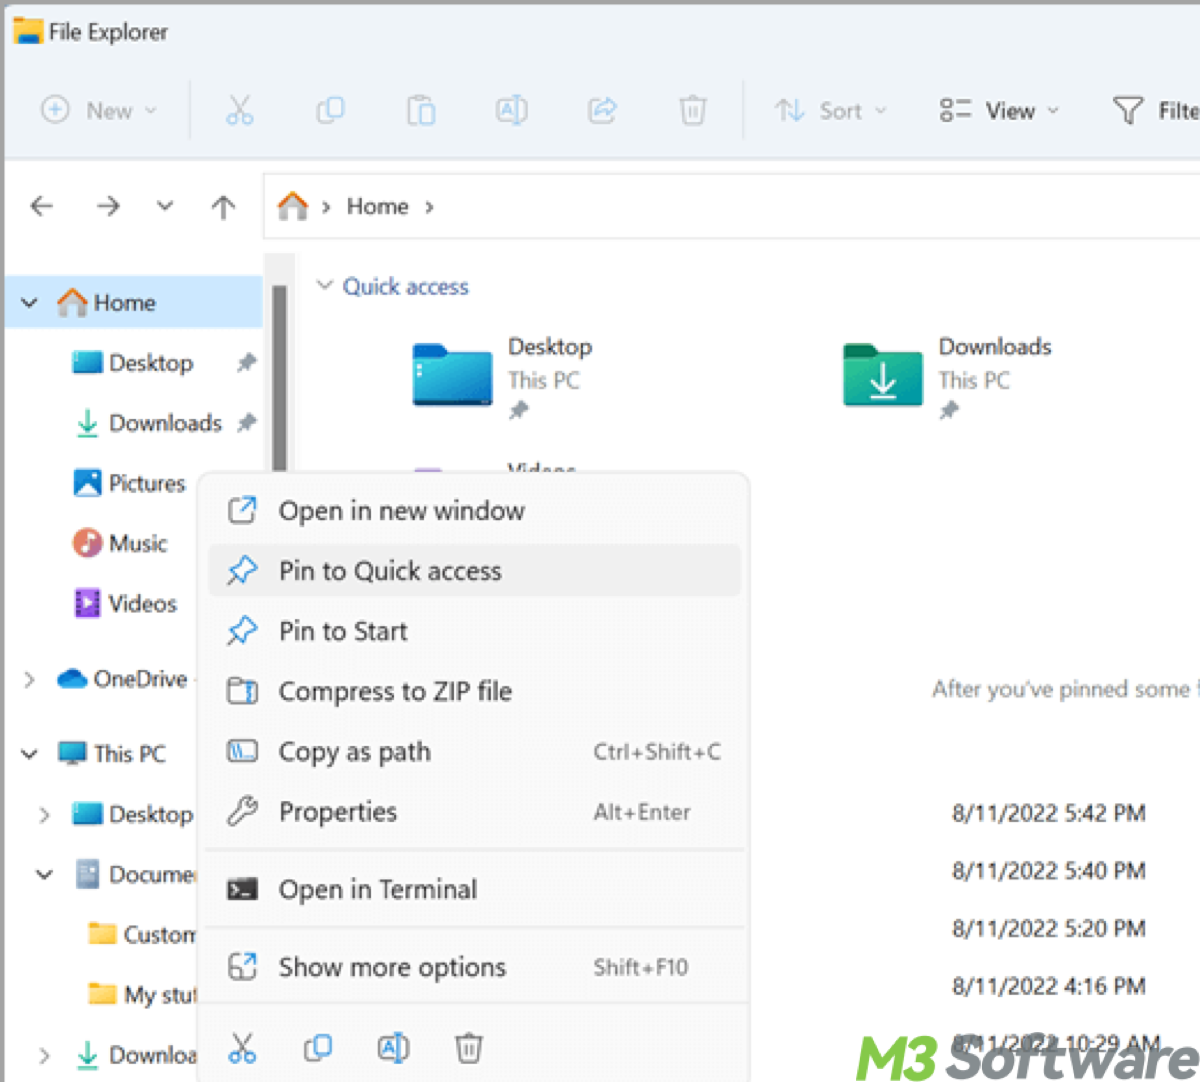Go forward with the right arrow
Viewport: 1200px width, 1082px height.
coord(108,206)
